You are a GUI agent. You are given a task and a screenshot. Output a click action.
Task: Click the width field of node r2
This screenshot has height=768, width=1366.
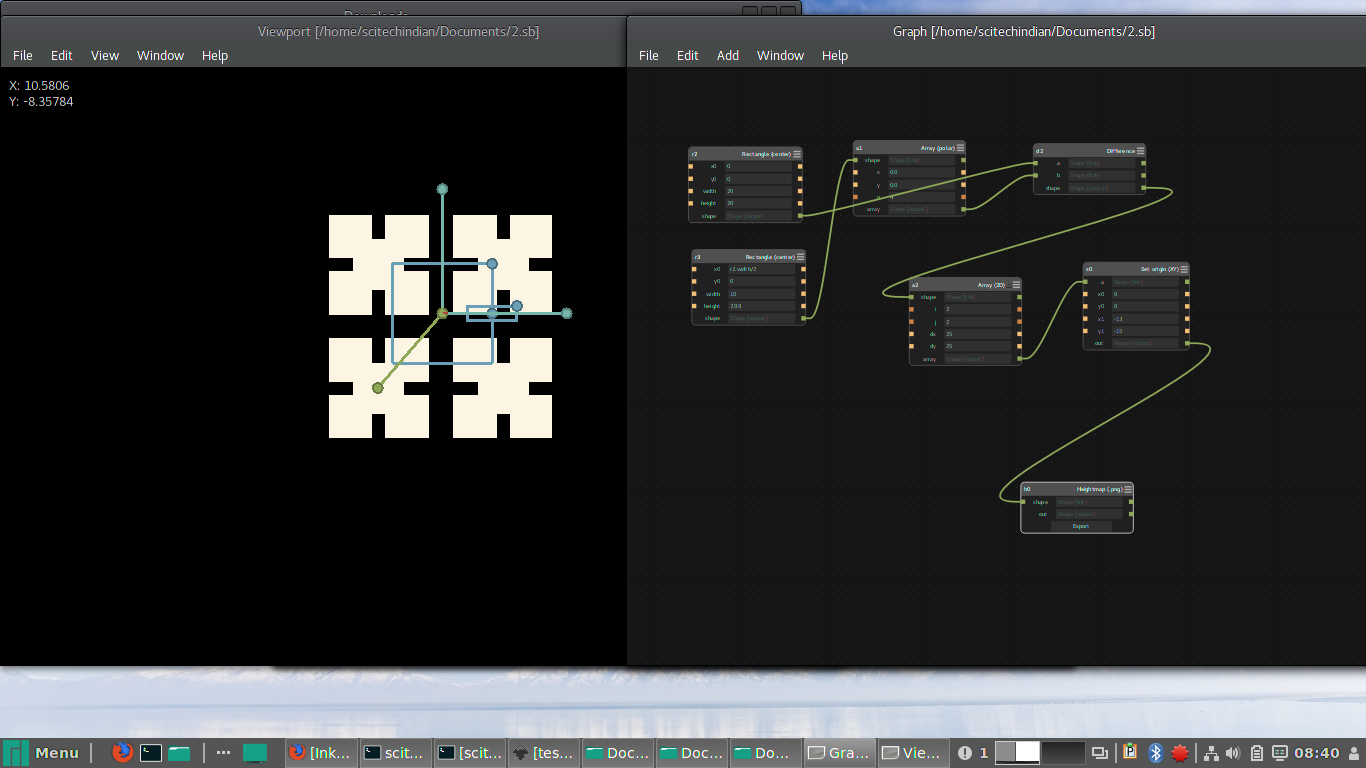758,191
